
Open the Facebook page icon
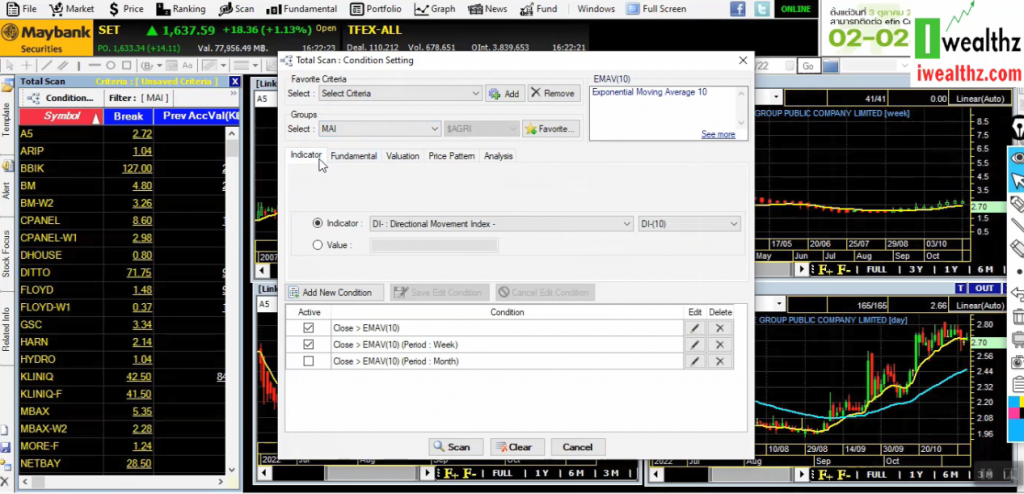737,9
